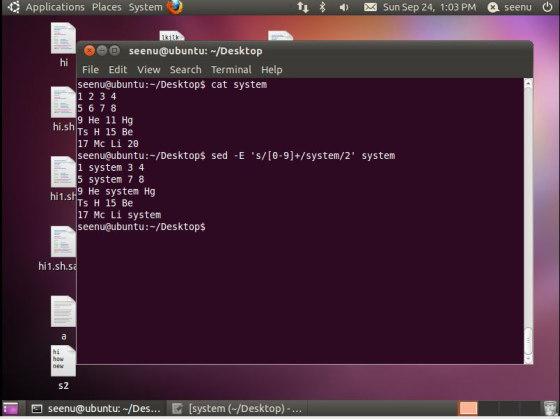The image size is (560, 419).
Task: Open the mail envelope messaging menu
Action: [x=370, y=7]
